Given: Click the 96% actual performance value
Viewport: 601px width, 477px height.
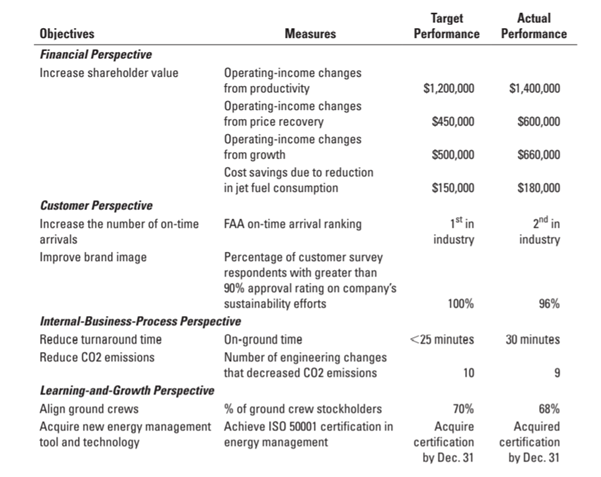Looking at the screenshot, I should click(x=548, y=305).
